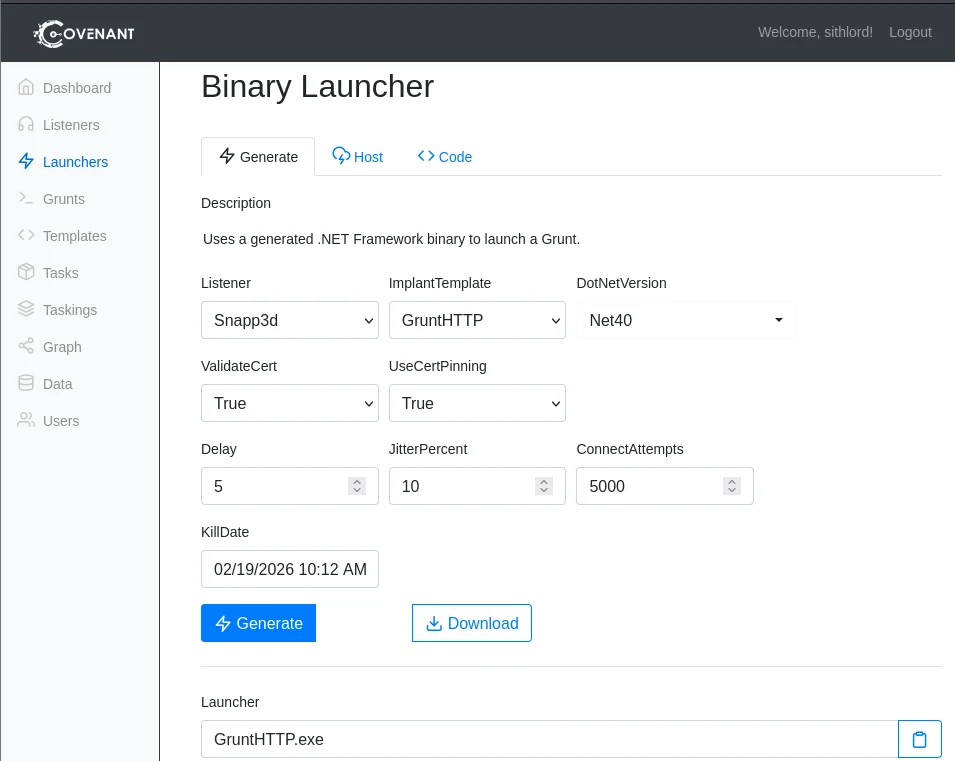955x761 pixels.
Task: Click the Download button
Action: [x=471, y=622]
